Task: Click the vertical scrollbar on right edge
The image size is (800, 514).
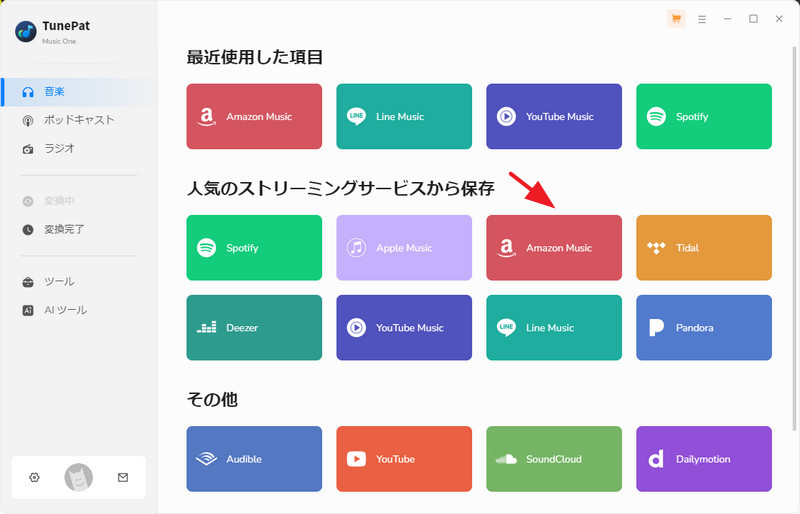Action: point(794,239)
